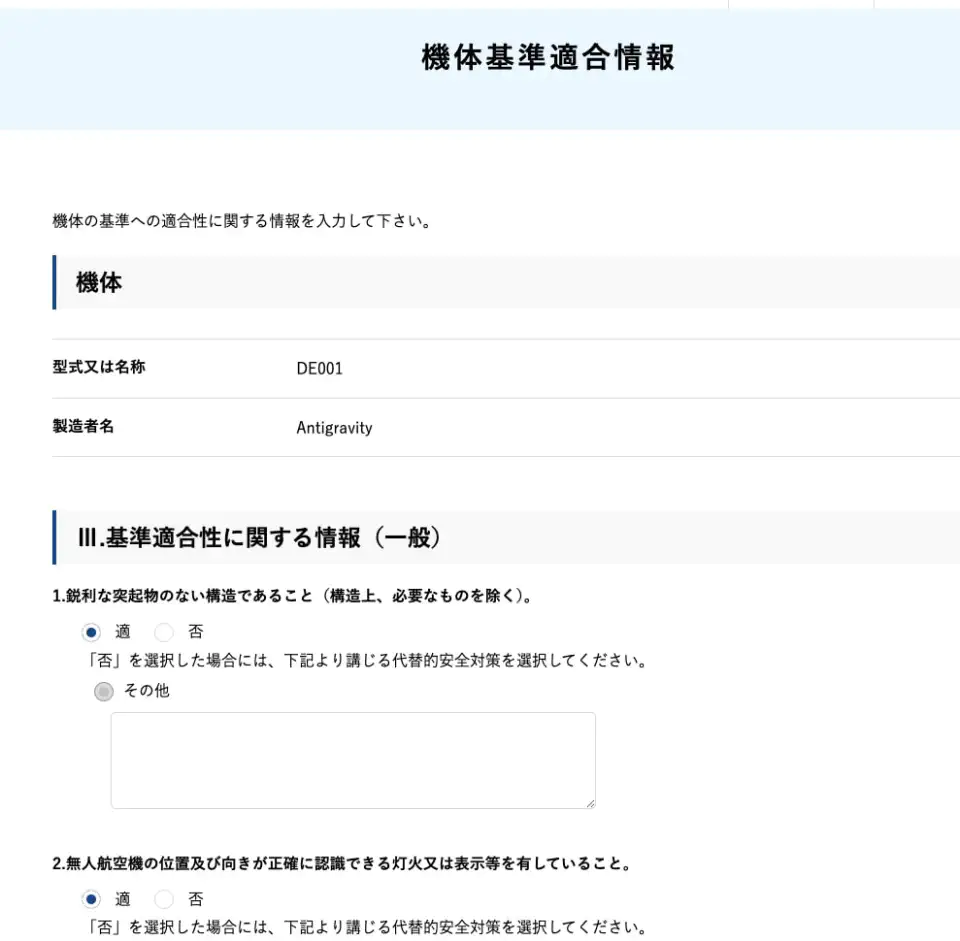Click the その他 description text area
Viewport: 960px width, 941px height.
[x=352, y=759]
